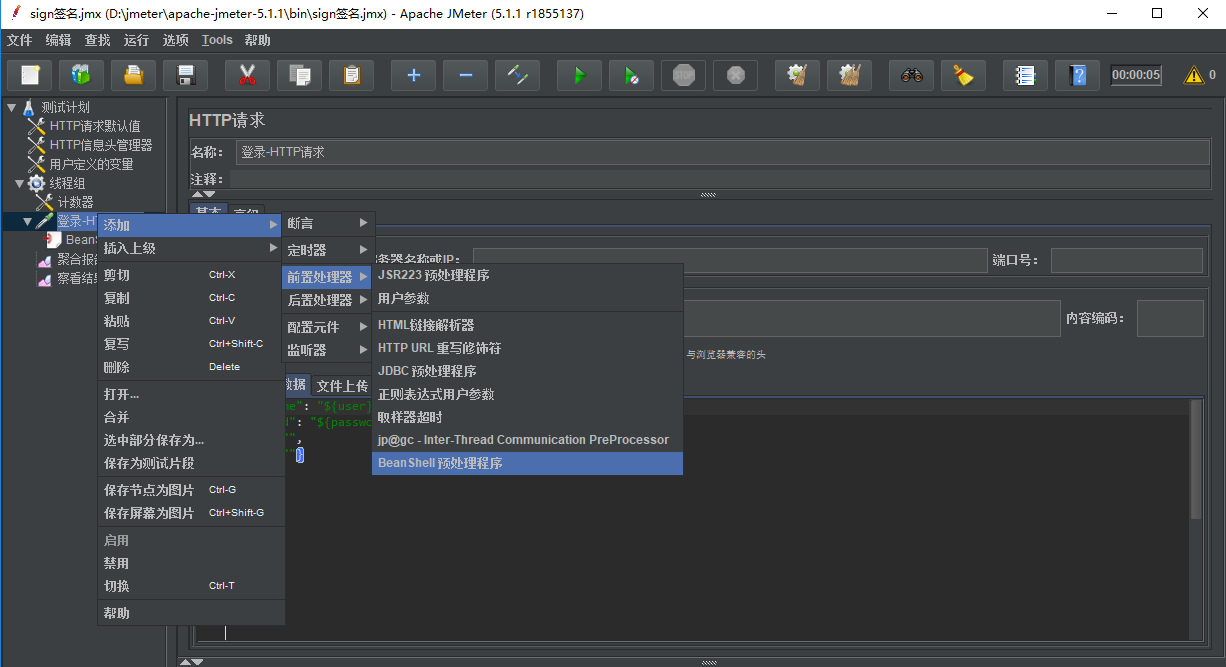Click the 名称 input field
1226x667 pixels.
(x=723, y=152)
